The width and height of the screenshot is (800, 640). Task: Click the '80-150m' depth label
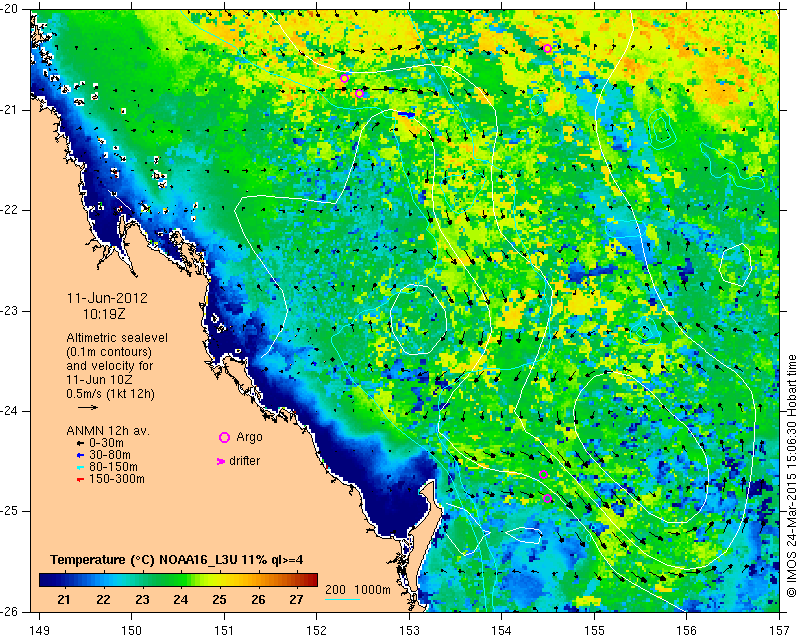tap(113, 467)
